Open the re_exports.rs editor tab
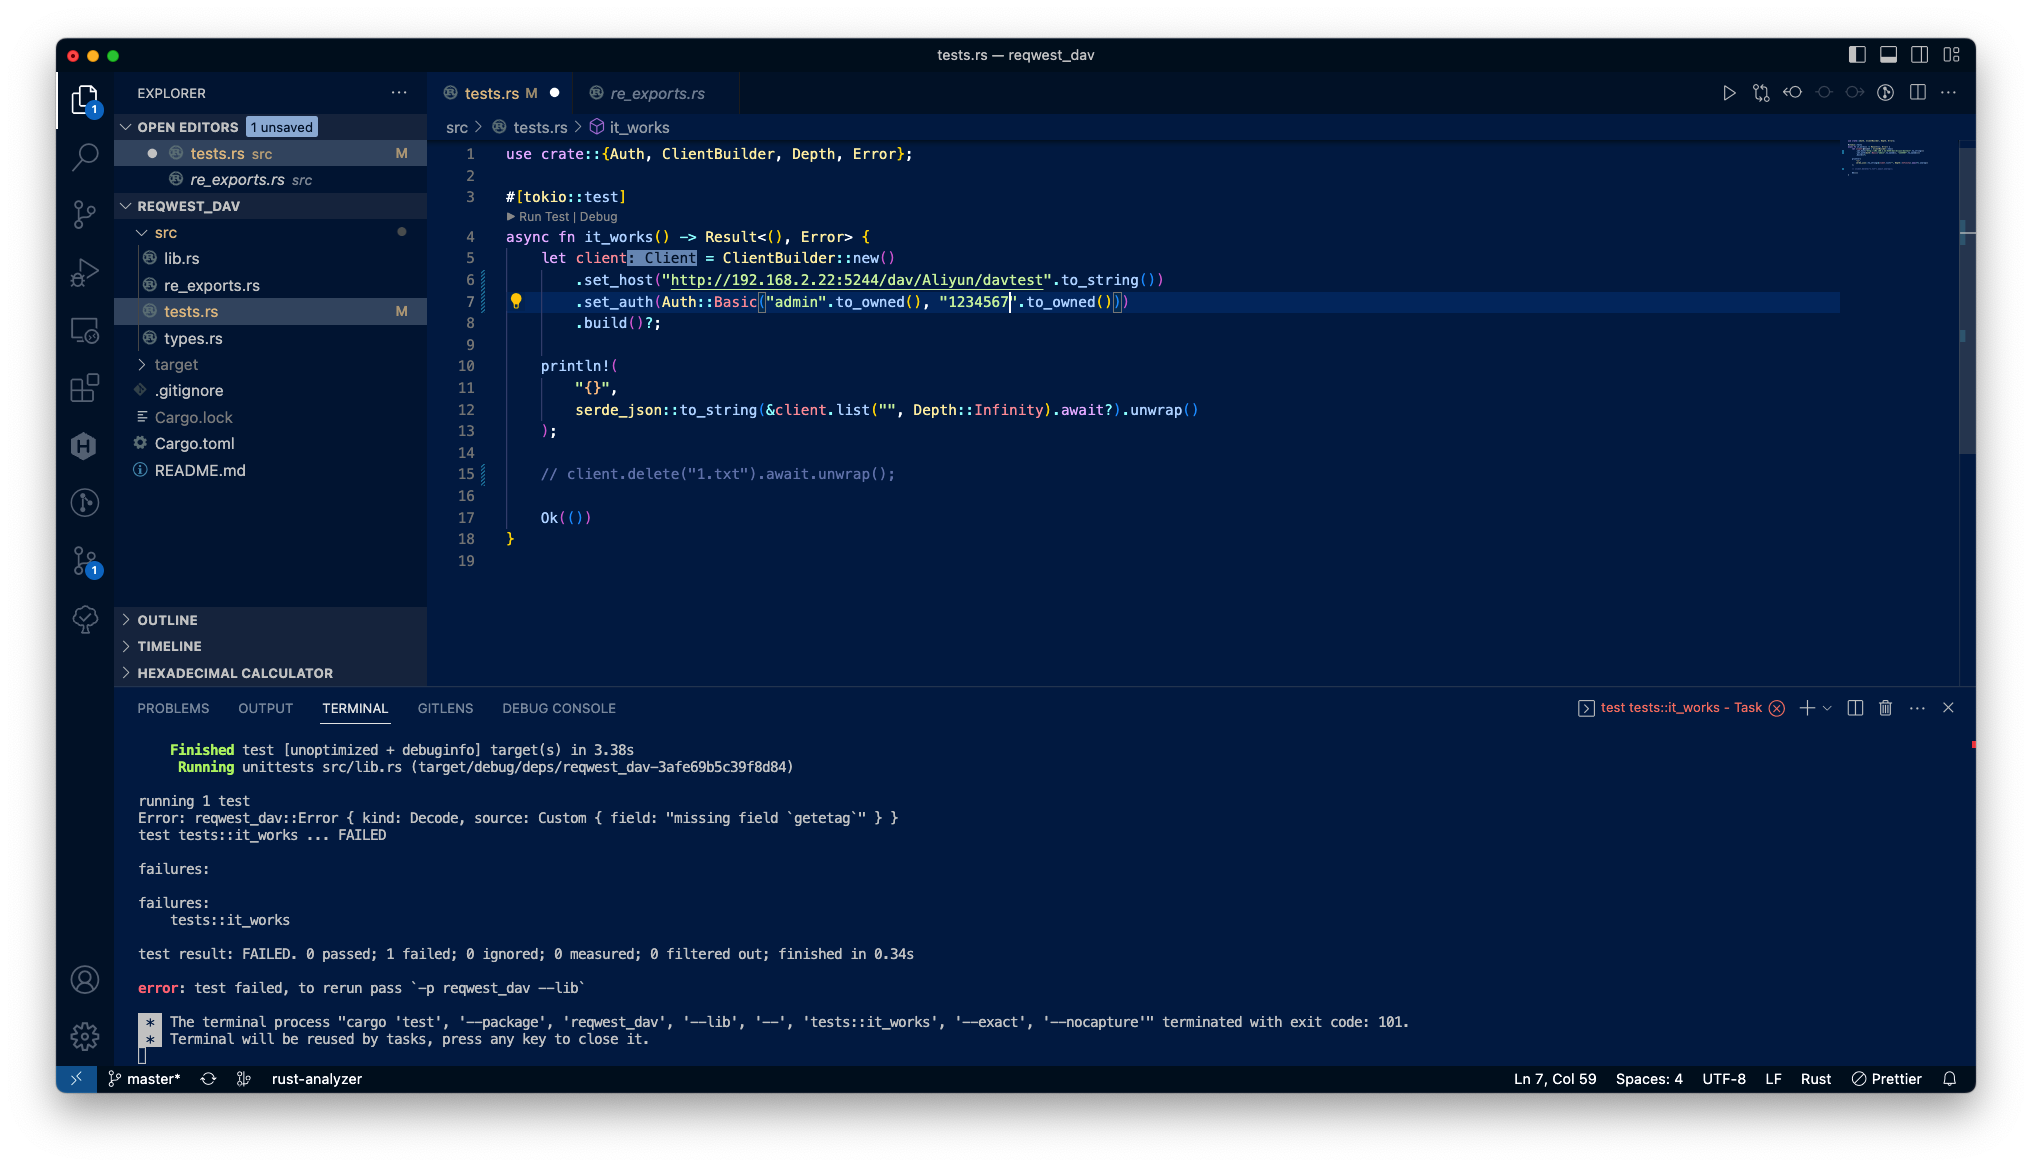The height and width of the screenshot is (1167, 2032). coord(656,93)
